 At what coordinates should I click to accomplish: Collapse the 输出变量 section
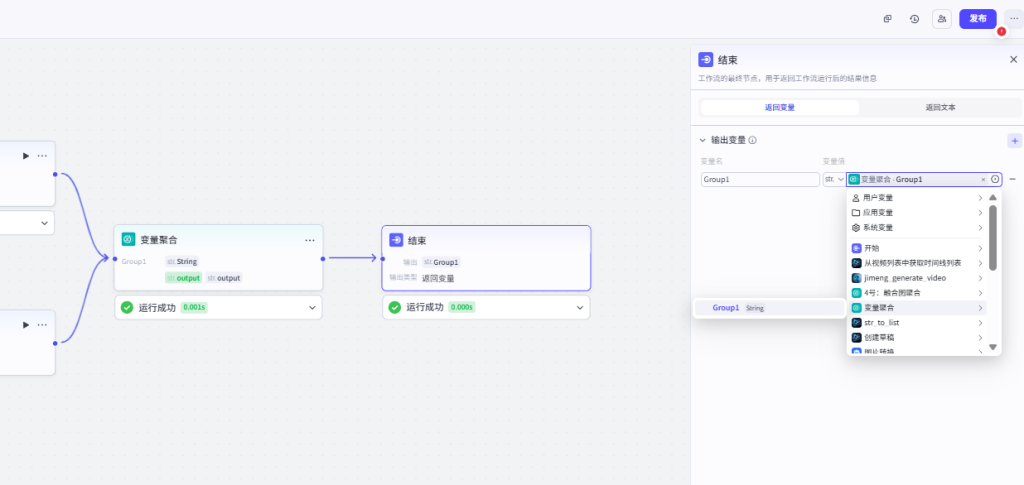click(702, 141)
